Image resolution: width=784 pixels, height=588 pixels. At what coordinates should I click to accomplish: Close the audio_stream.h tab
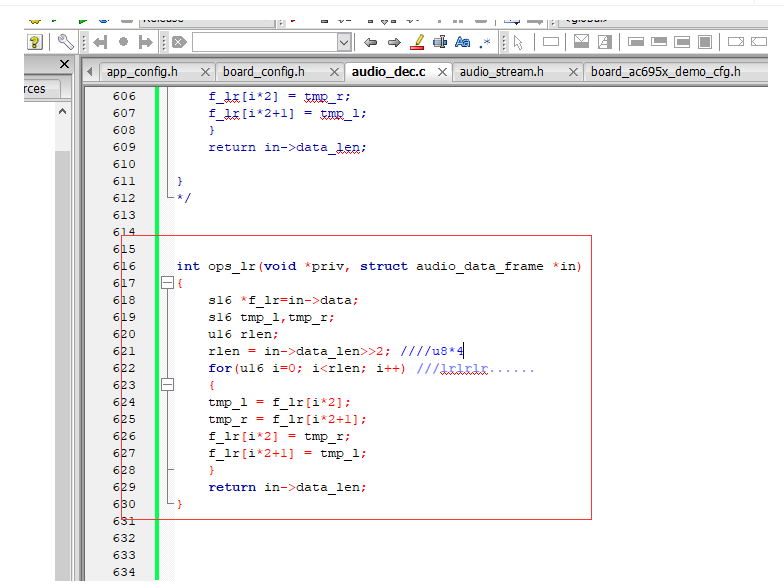tap(574, 72)
